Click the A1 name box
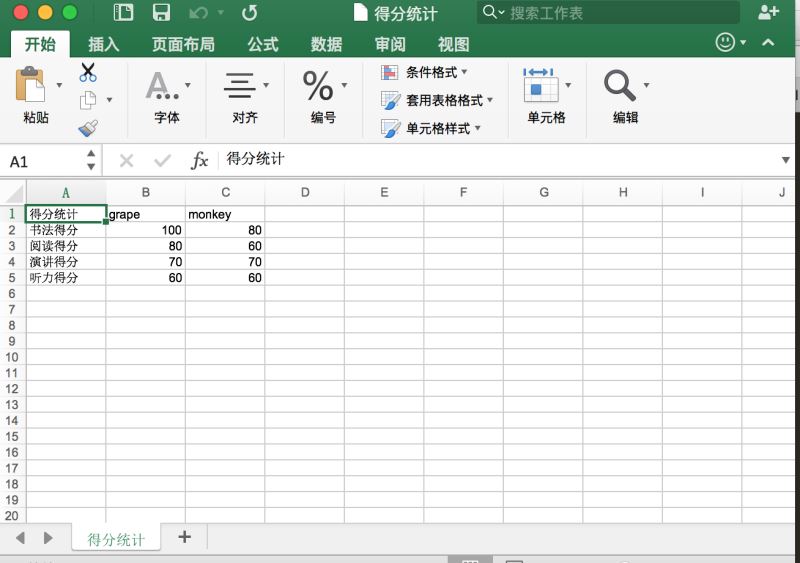 pyautogui.click(x=43, y=161)
